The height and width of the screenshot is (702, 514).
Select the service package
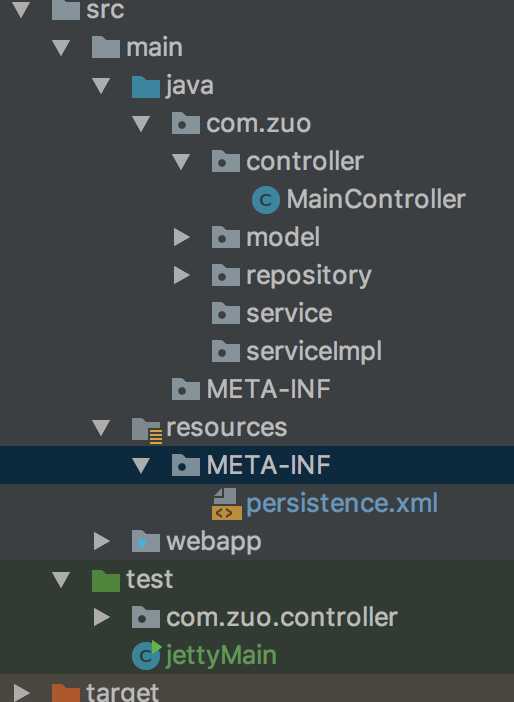pyautogui.click(x=289, y=313)
